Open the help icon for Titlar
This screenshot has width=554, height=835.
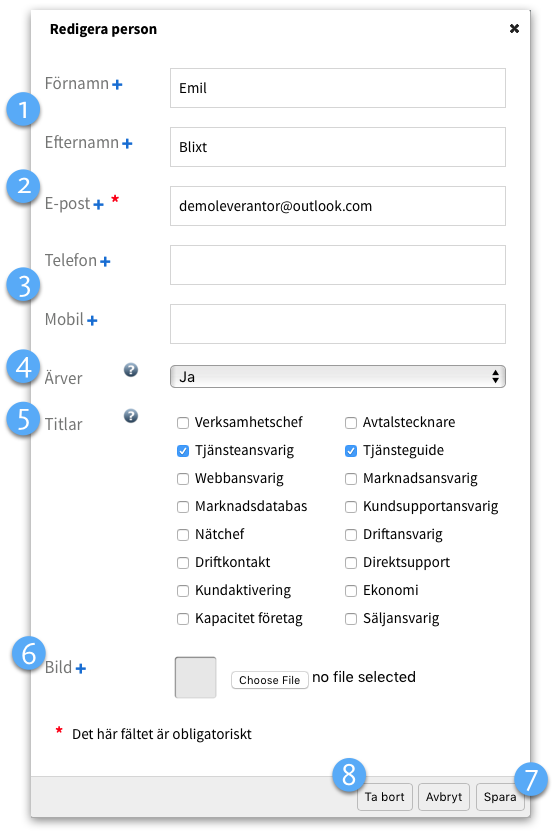coord(131,416)
